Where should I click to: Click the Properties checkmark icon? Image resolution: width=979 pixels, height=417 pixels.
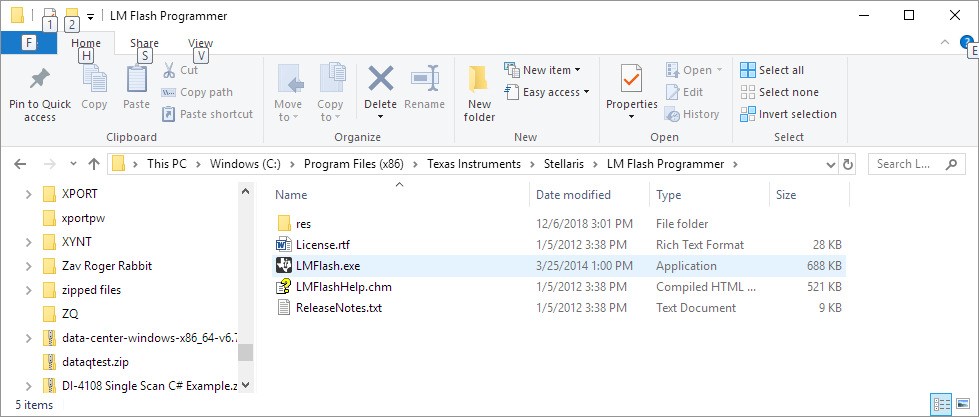631,79
